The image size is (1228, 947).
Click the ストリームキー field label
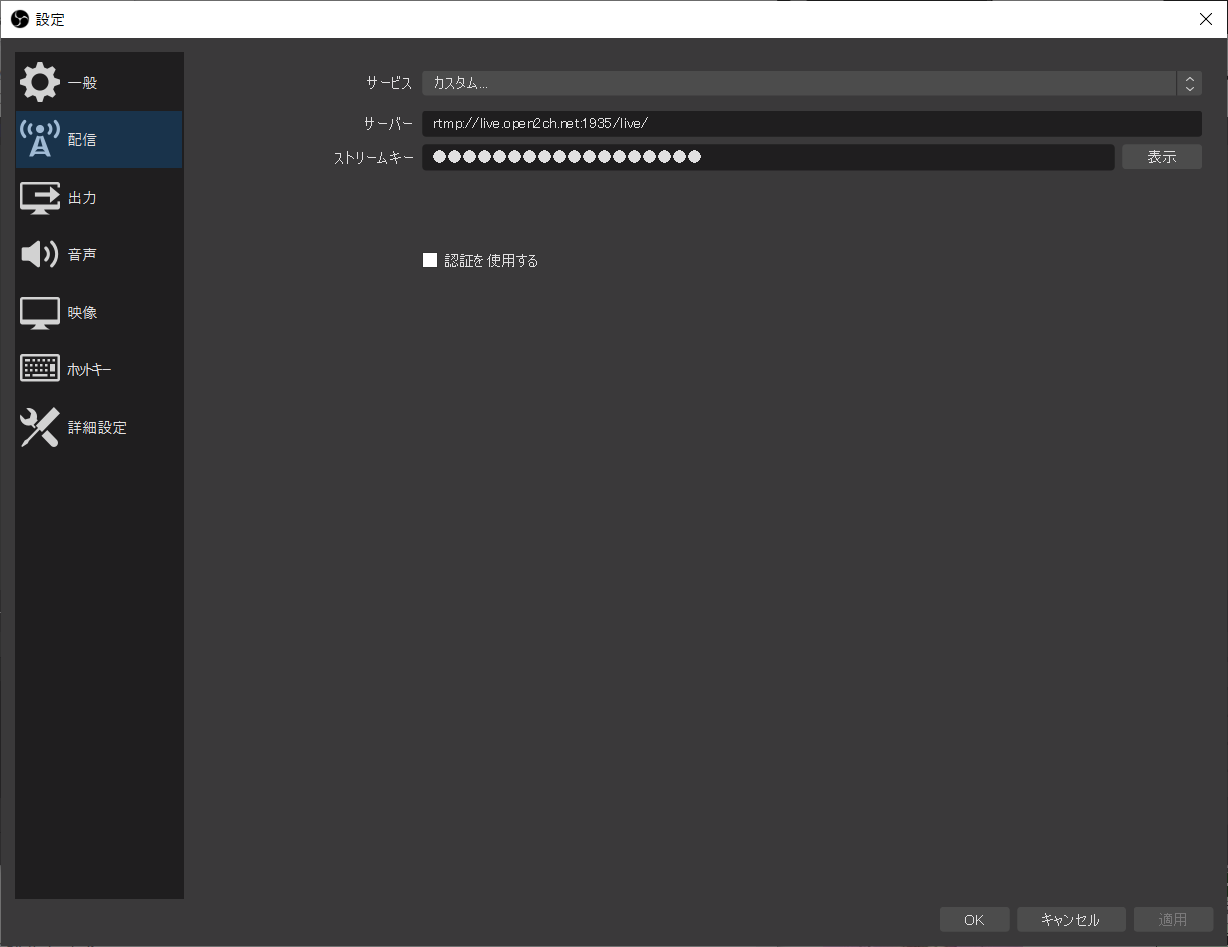pyautogui.click(x=373, y=157)
